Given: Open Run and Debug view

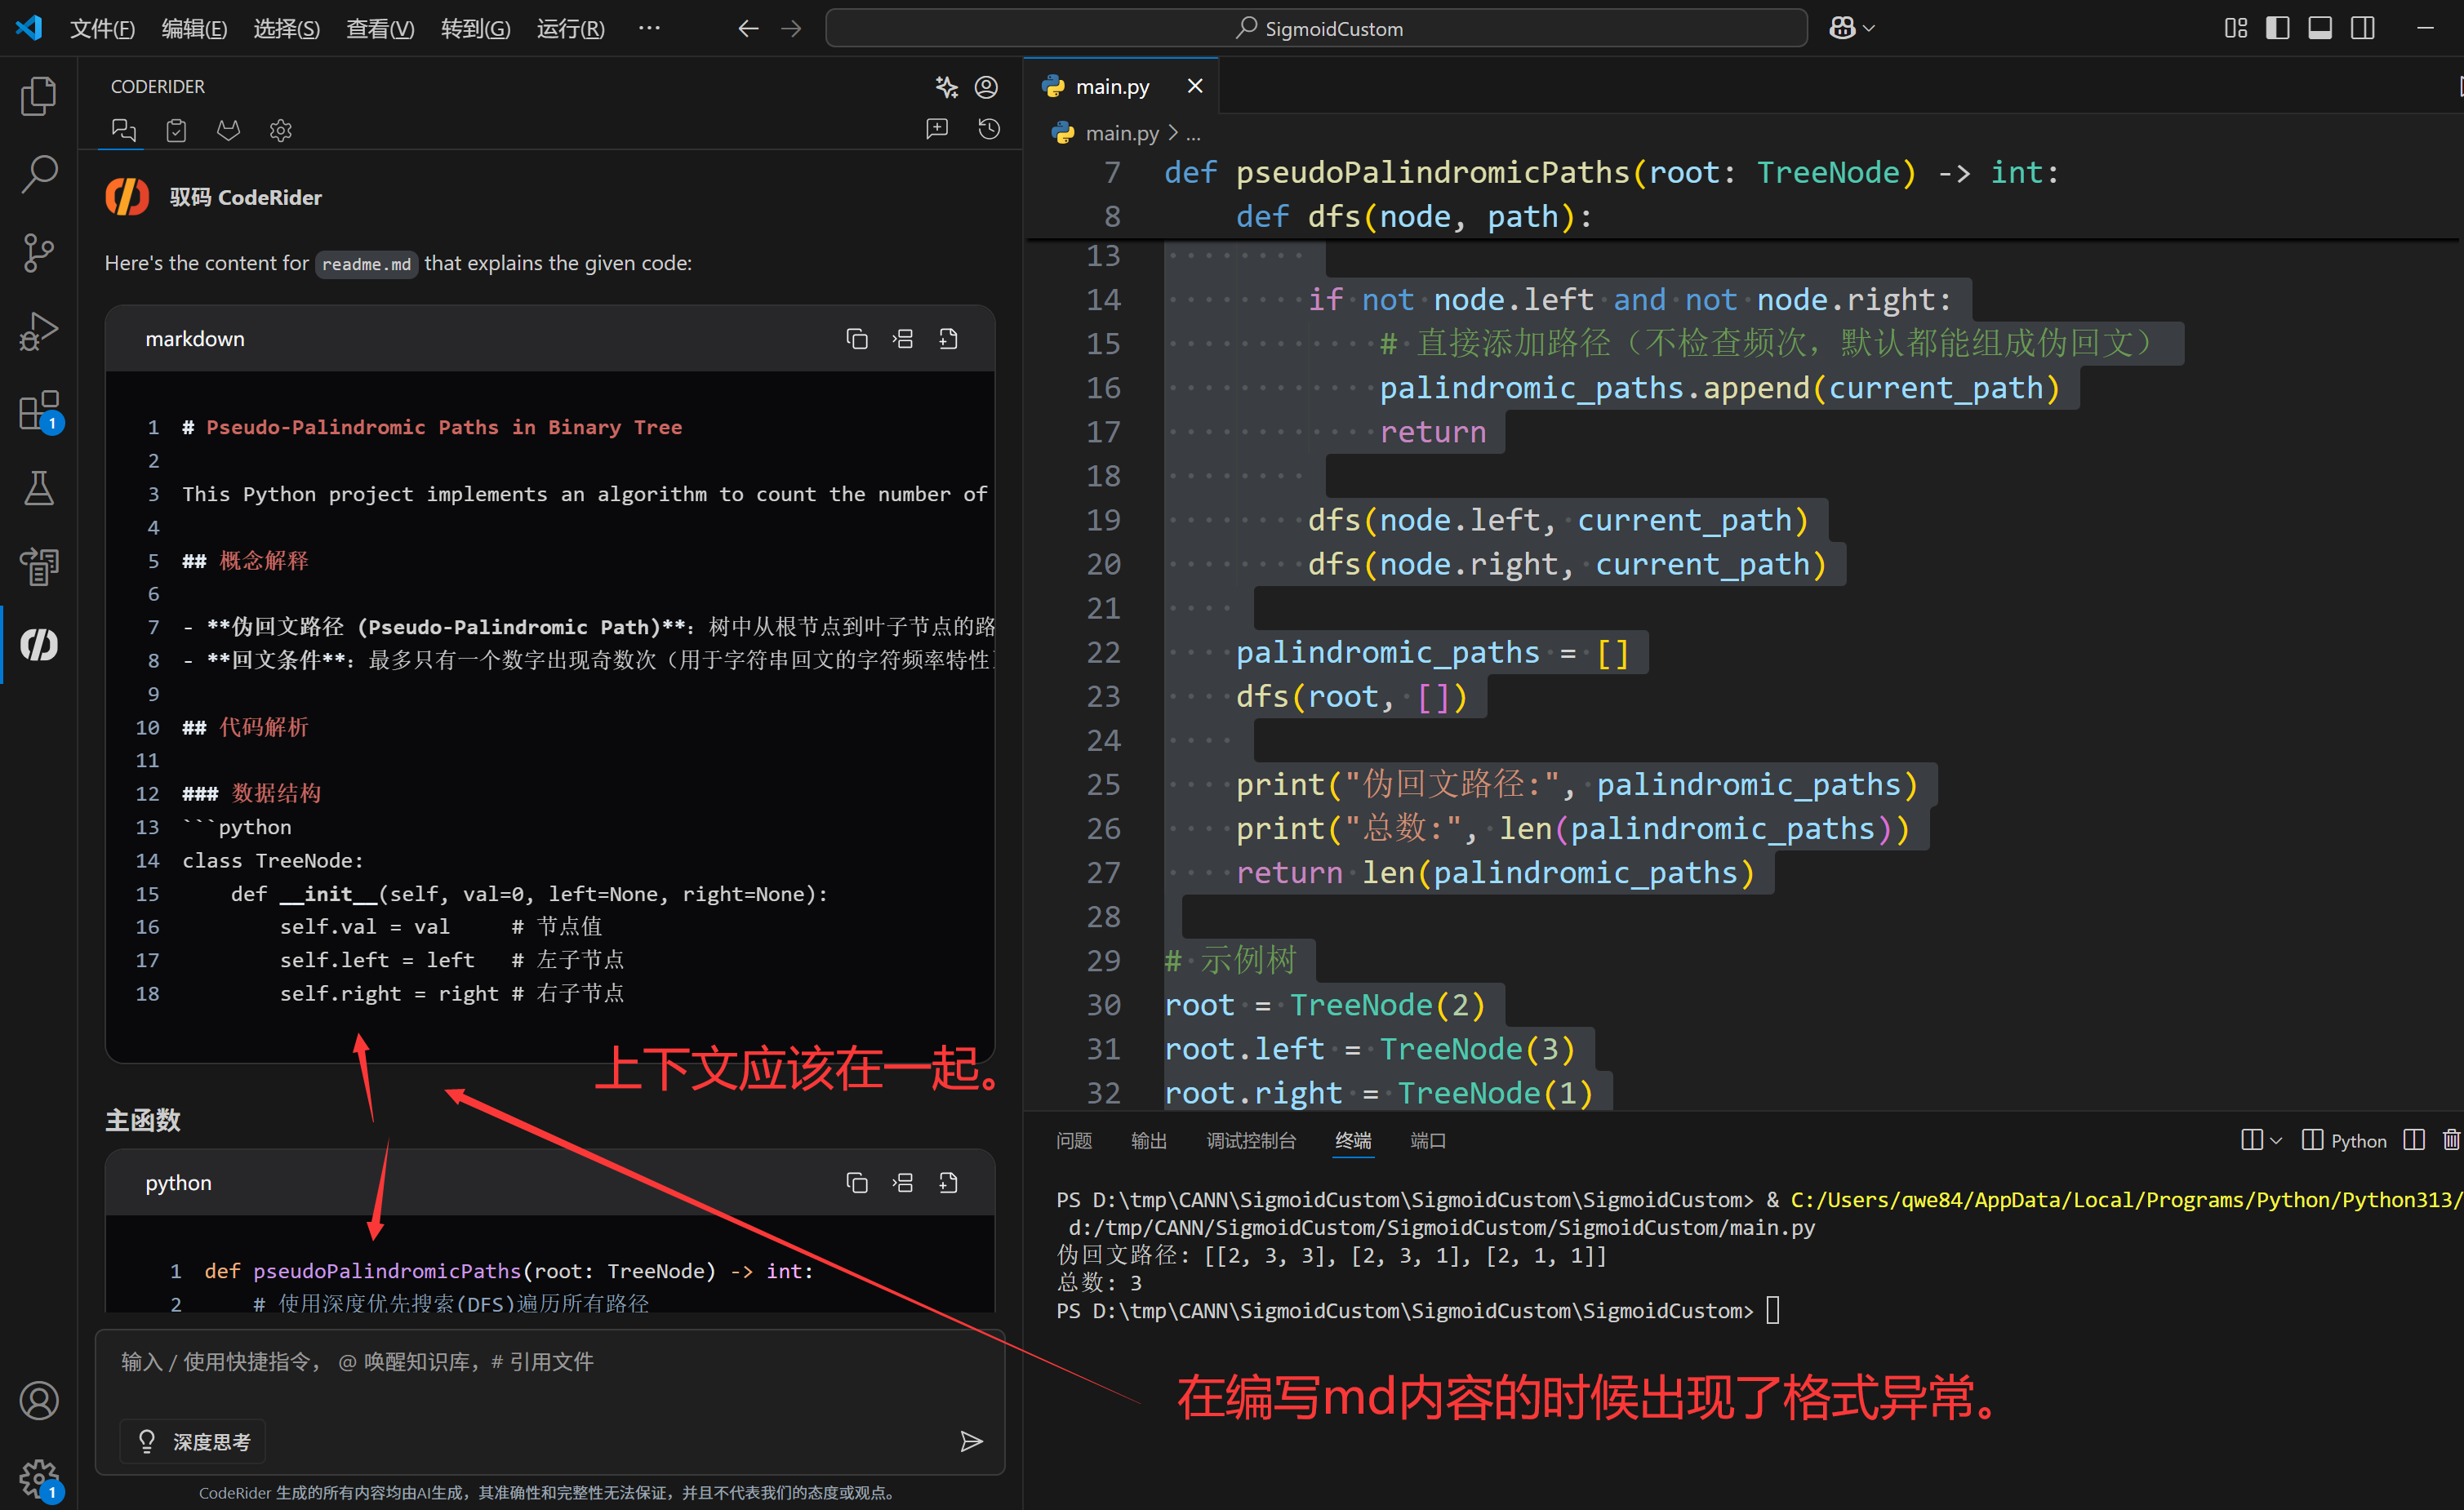Looking at the screenshot, I should tap(39, 331).
